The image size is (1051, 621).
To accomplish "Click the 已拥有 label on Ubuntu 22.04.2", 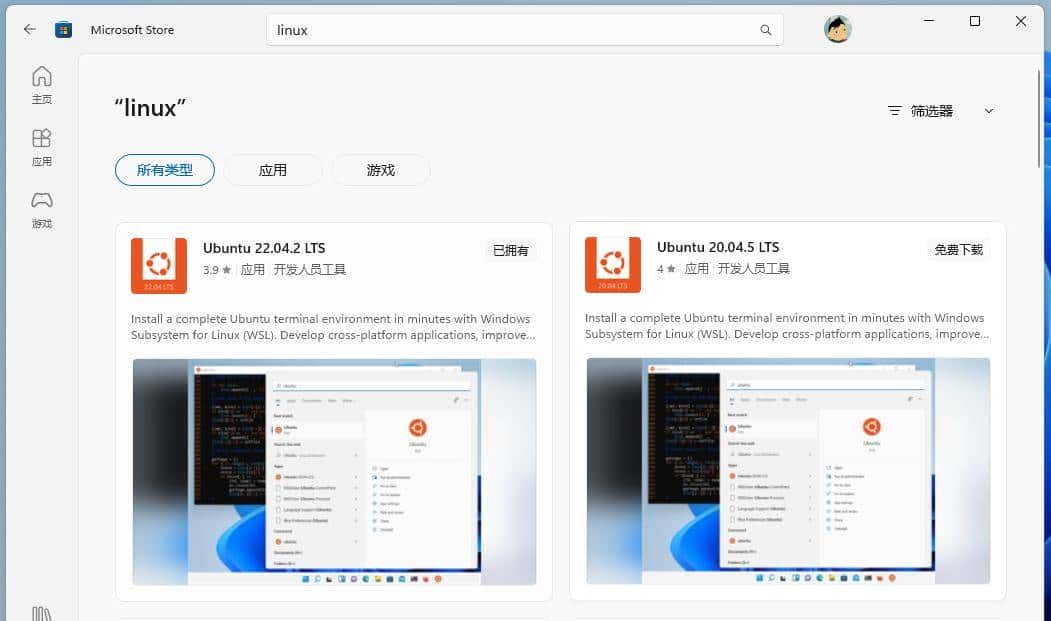I will (510, 250).
